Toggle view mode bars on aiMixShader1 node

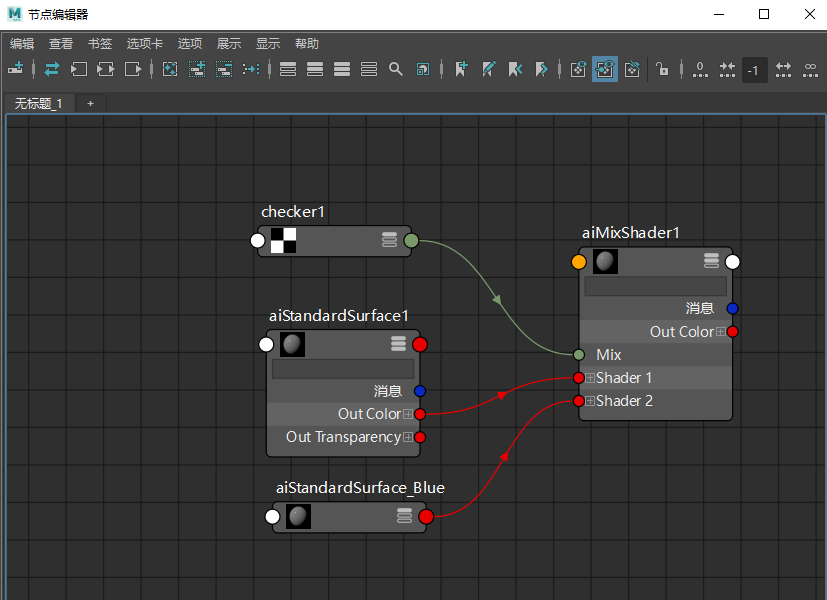(711, 260)
